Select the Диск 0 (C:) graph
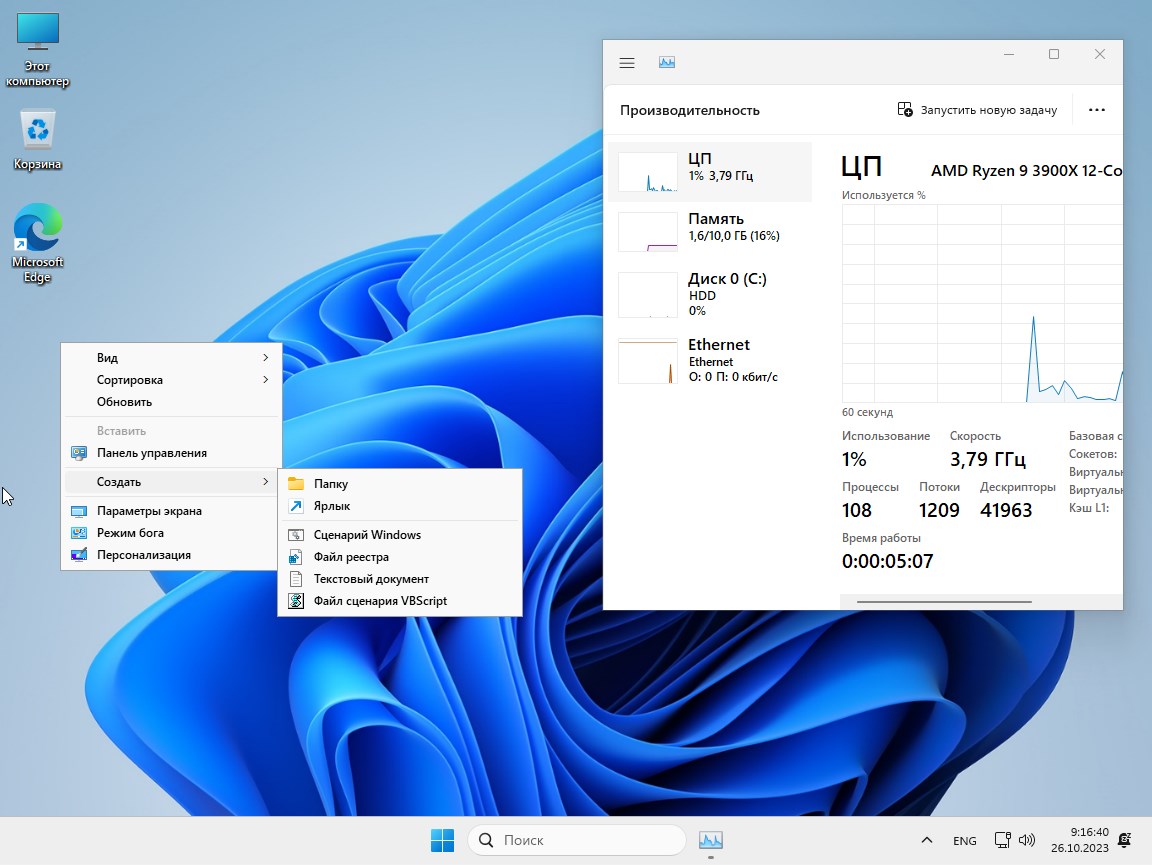The height and width of the screenshot is (865, 1152). click(710, 293)
